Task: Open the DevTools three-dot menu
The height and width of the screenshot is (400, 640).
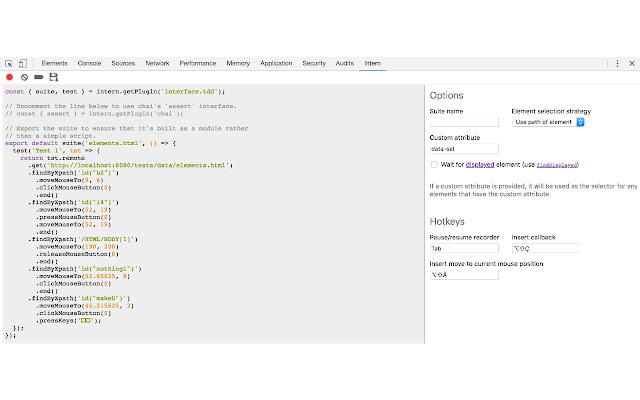Action: pos(617,63)
